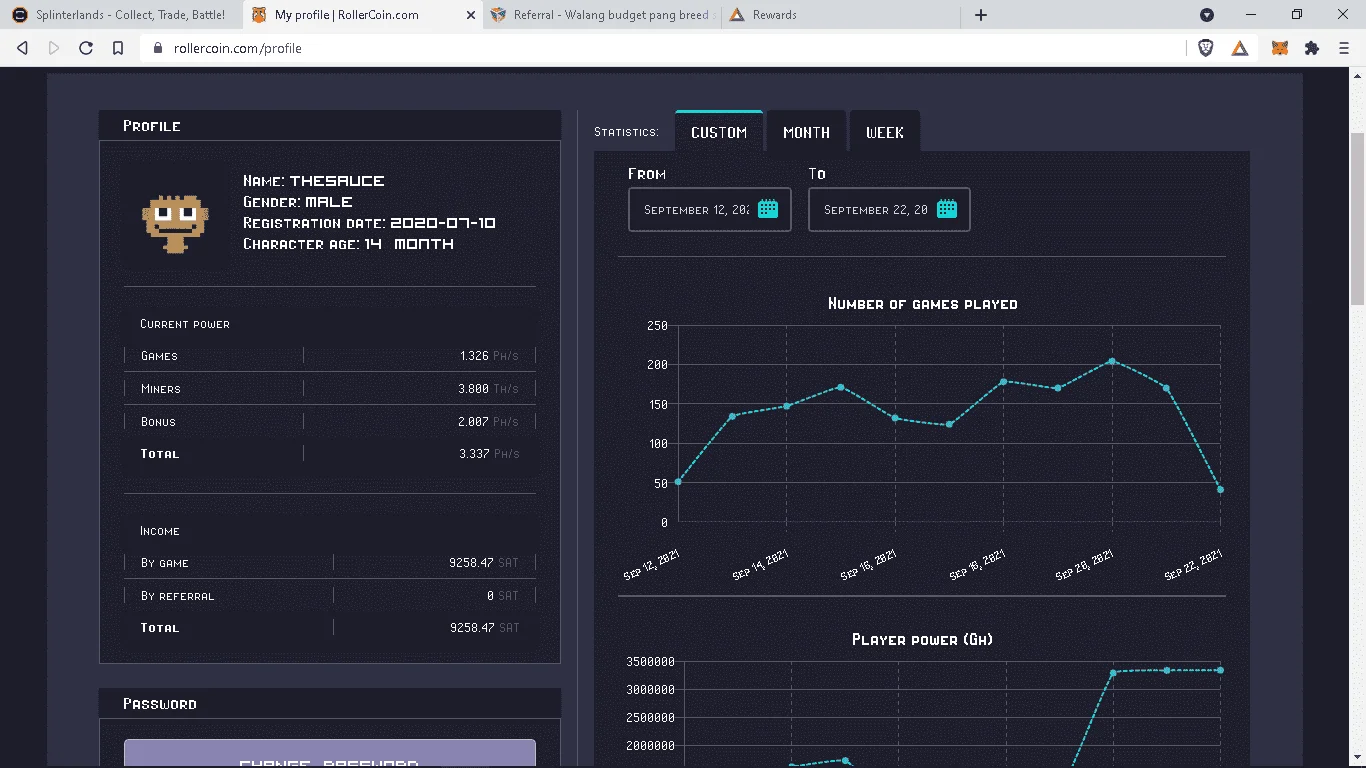Viewport: 1366px width, 768px height.
Task: Open the tab search dropdown arrow
Action: (x=1207, y=15)
